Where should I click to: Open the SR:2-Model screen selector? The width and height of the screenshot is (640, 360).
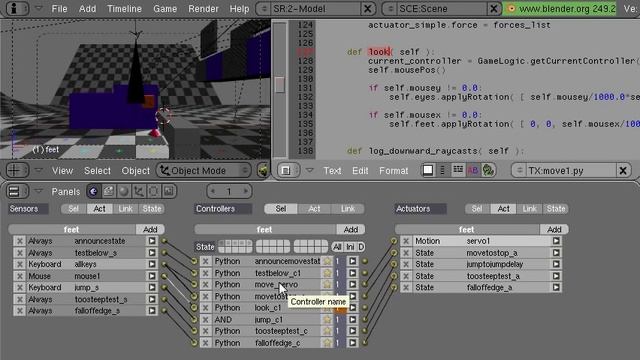pyautogui.click(x=264, y=9)
